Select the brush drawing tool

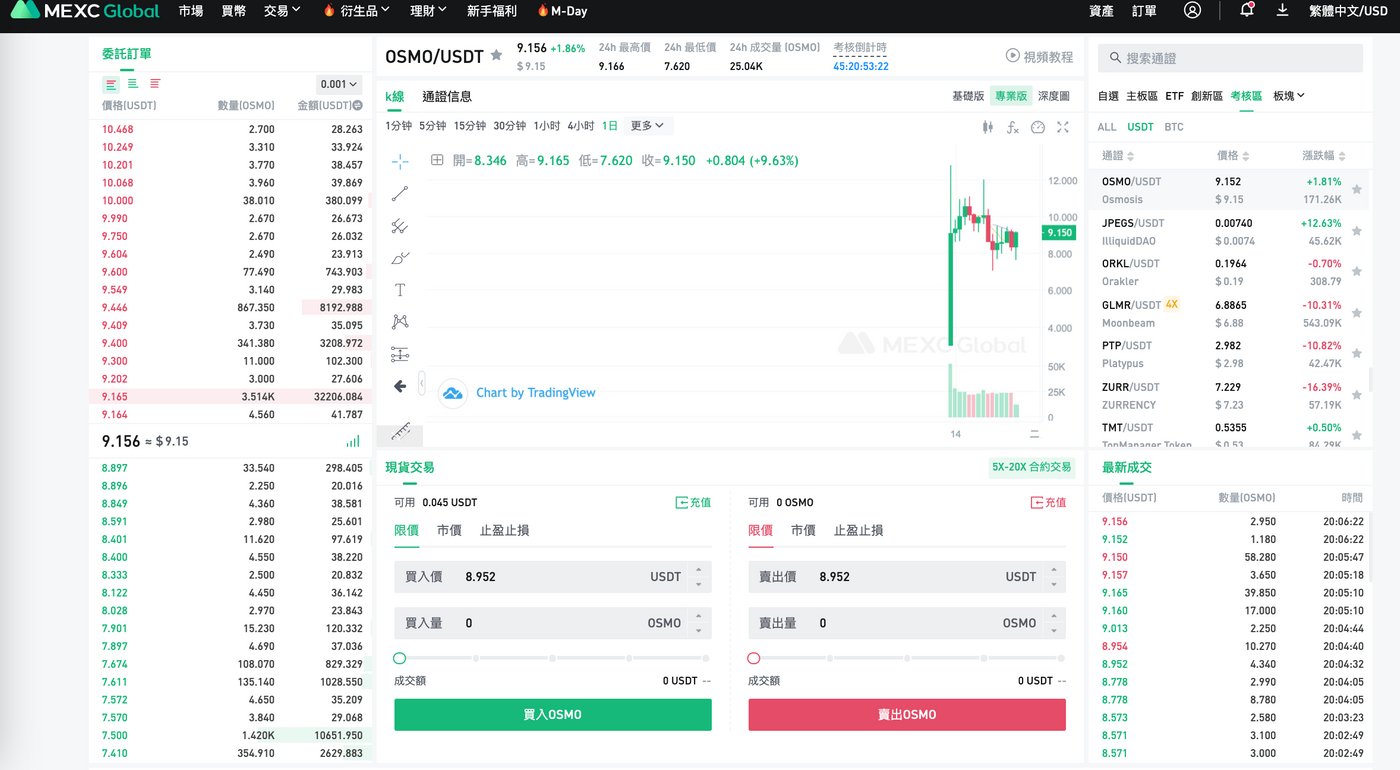pyautogui.click(x=400, y=258)
